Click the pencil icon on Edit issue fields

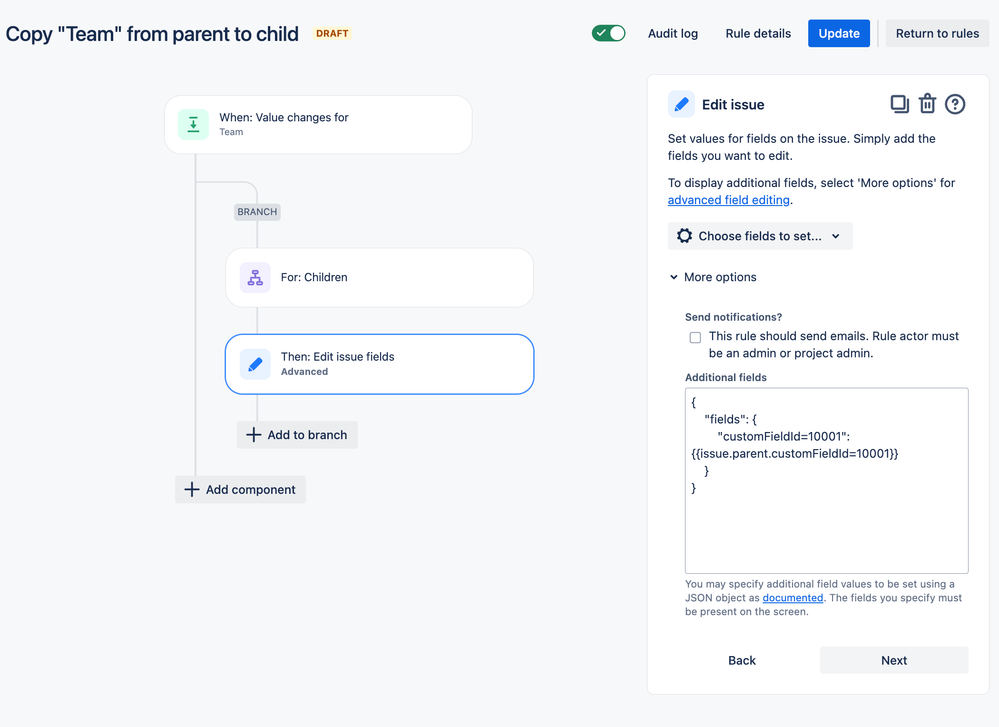(x=255, y=364)
